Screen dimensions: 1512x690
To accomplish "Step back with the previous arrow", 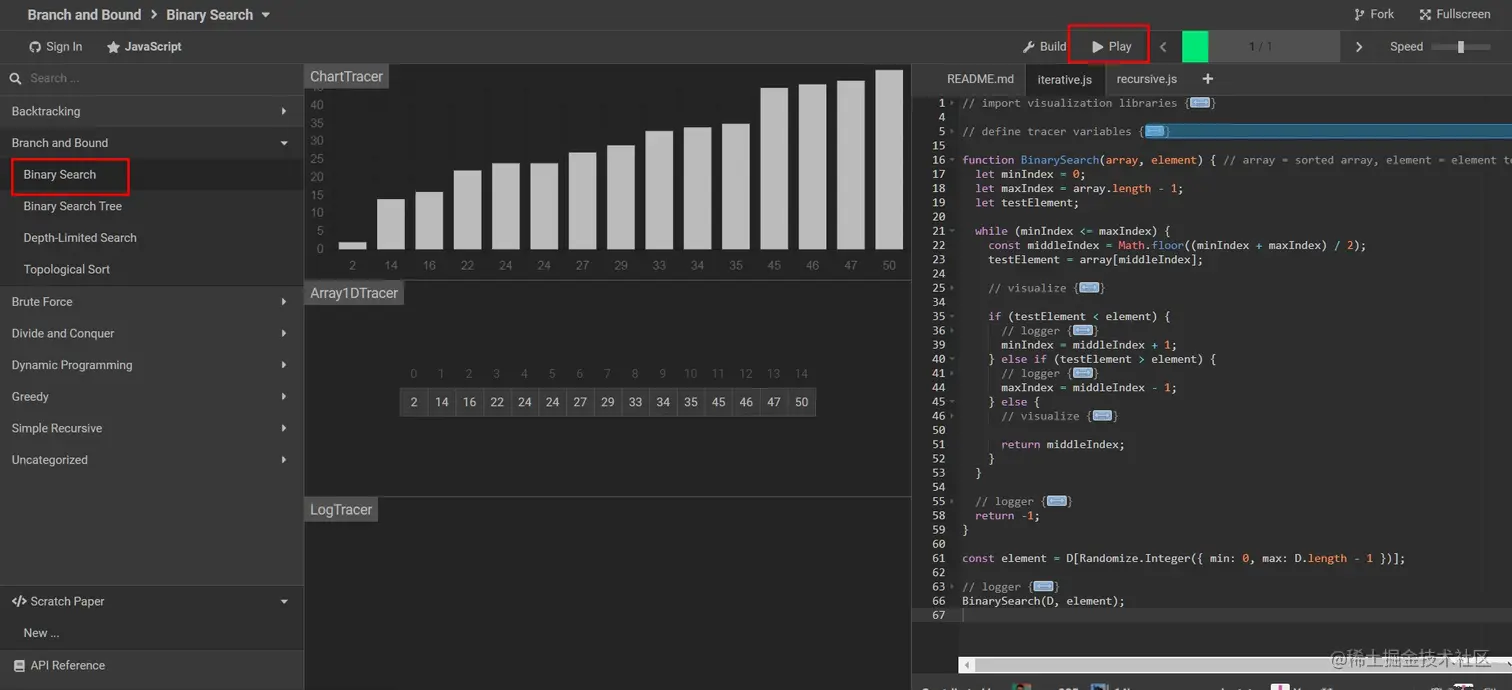I will click(x=1163, y=47).
